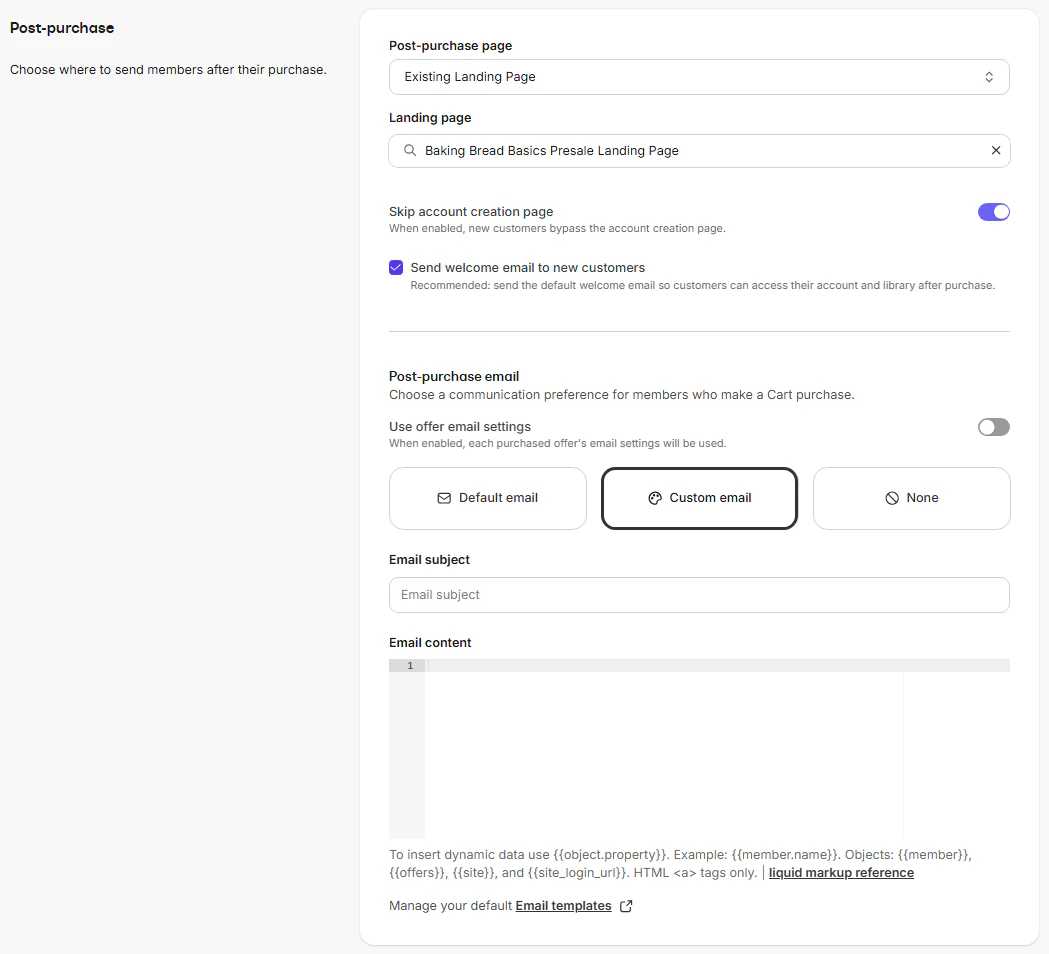1049x954 pixels.
Task: Select the Custom email card
Action: point(699,497)
